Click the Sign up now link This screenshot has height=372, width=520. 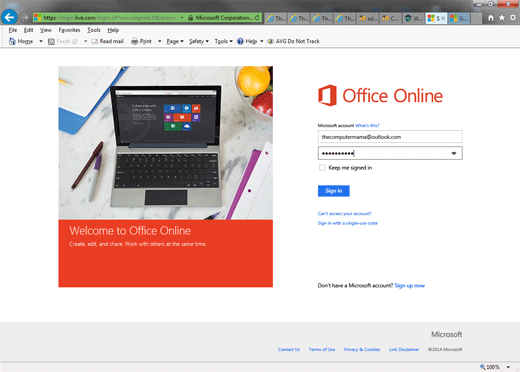click(x=410, y=285)
